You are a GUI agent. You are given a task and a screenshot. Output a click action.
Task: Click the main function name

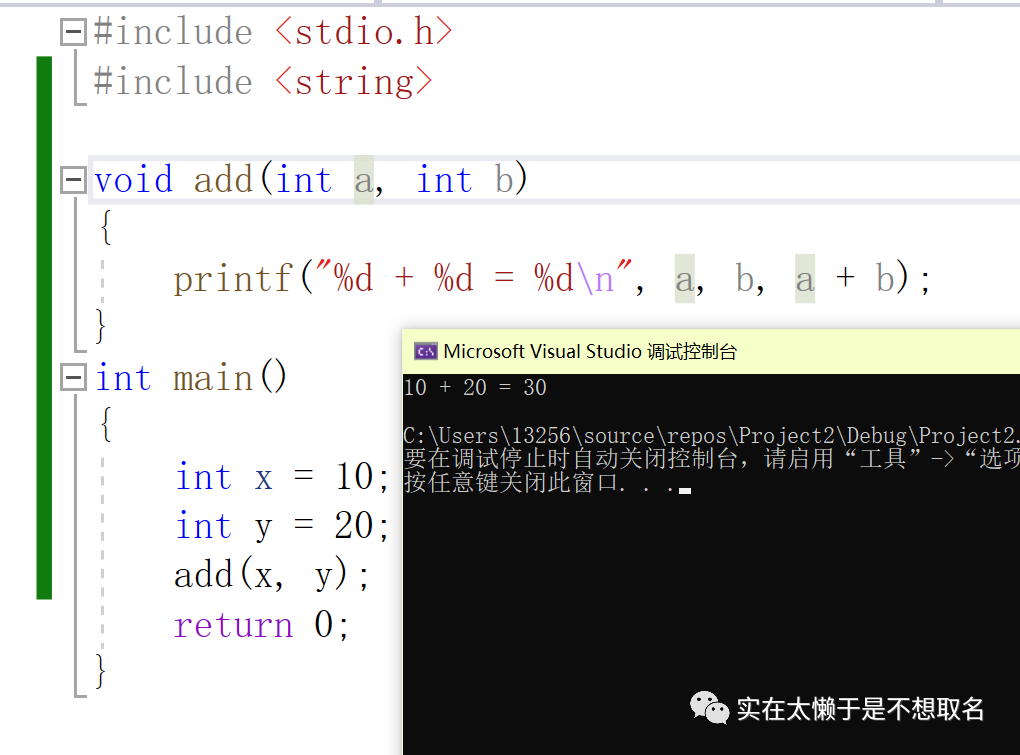pos(214,379)
